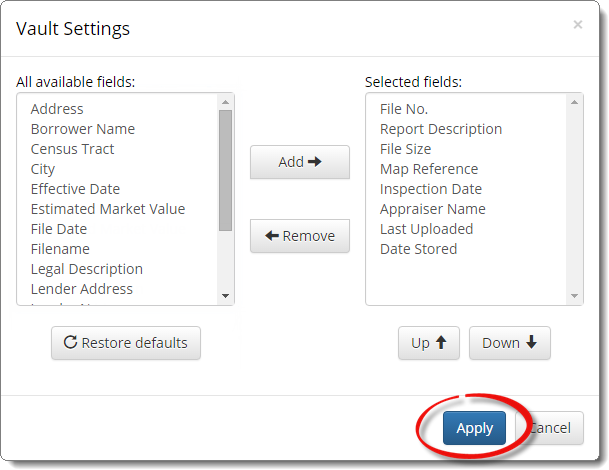609x470 pixels.
Task: Click selected fields scrollbar down arrow
Action: tap(574, 296)
